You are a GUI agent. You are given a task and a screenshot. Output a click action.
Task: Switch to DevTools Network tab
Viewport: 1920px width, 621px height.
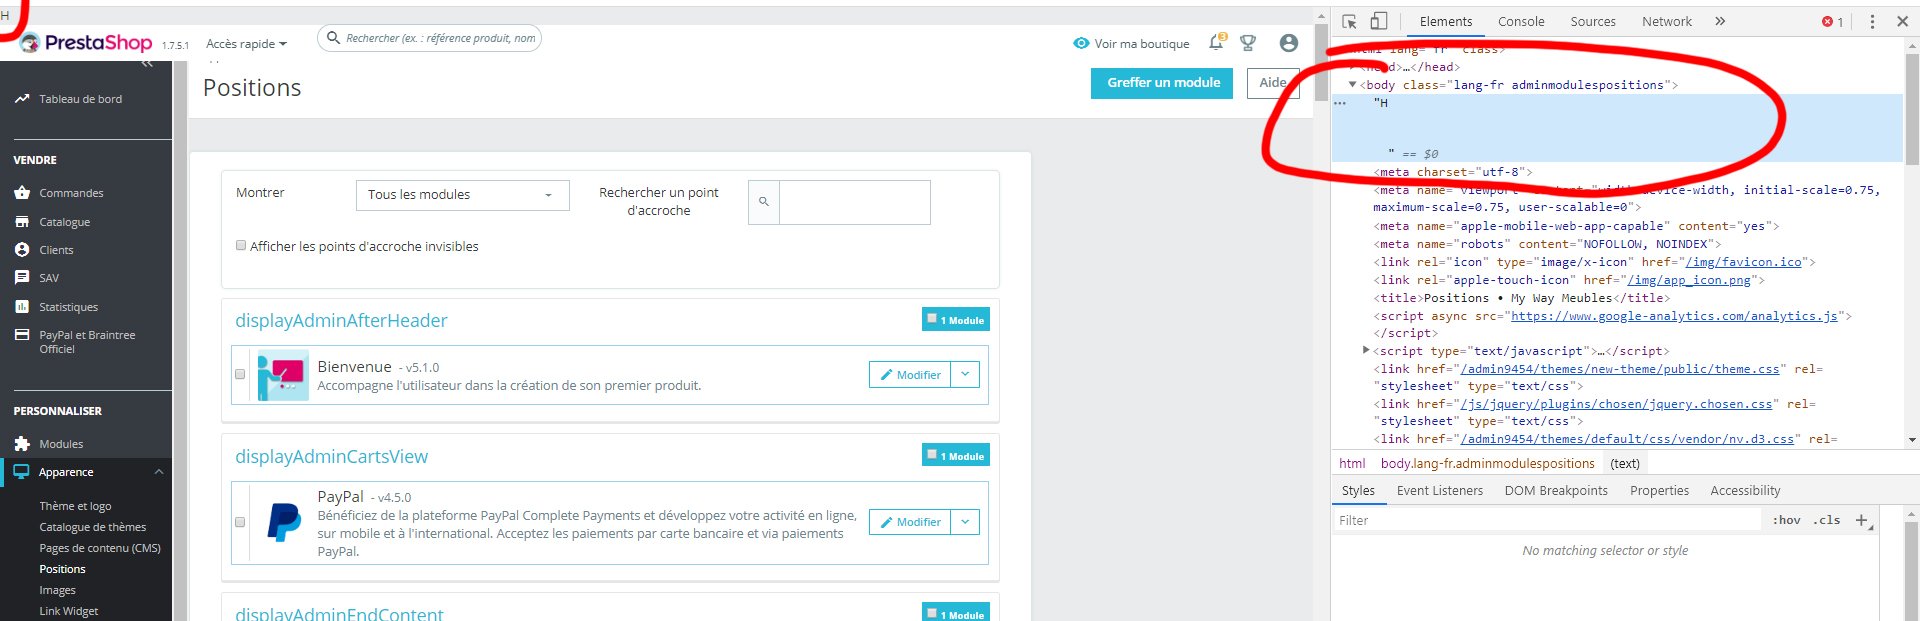pos(1667,21)
